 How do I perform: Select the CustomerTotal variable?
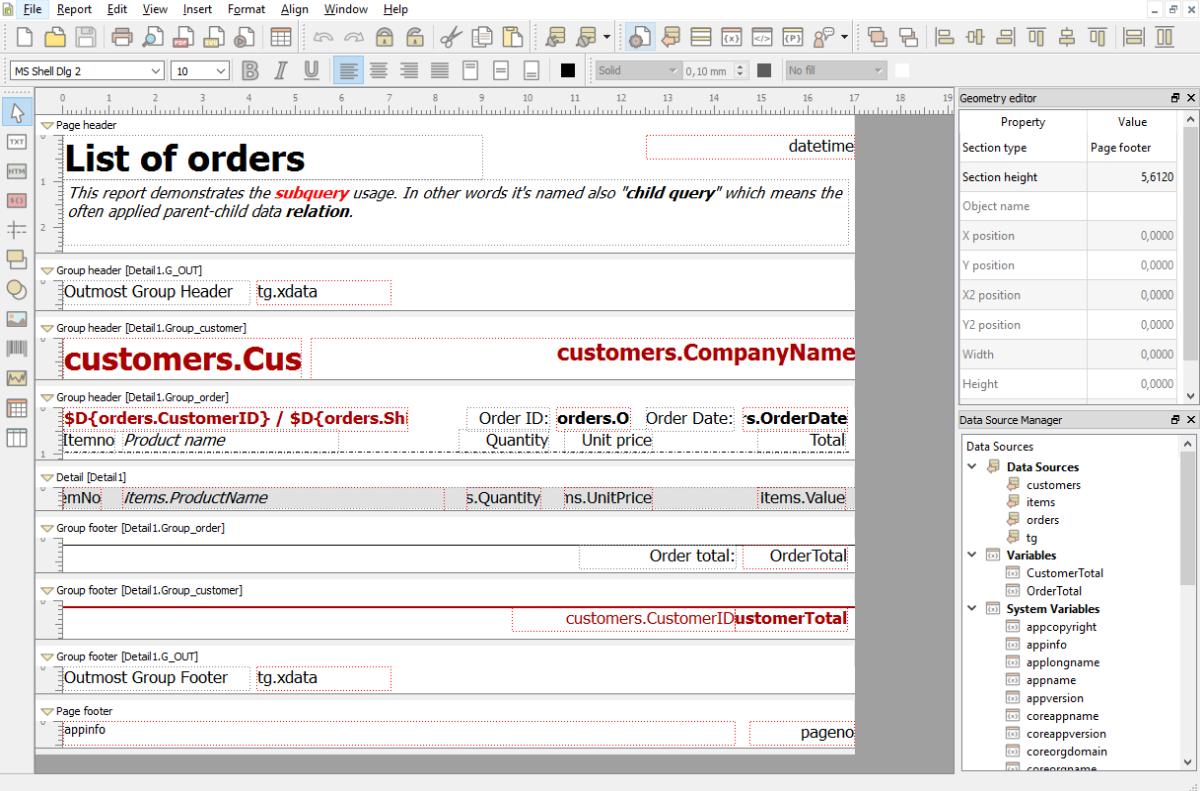(x=1064, y=573)
